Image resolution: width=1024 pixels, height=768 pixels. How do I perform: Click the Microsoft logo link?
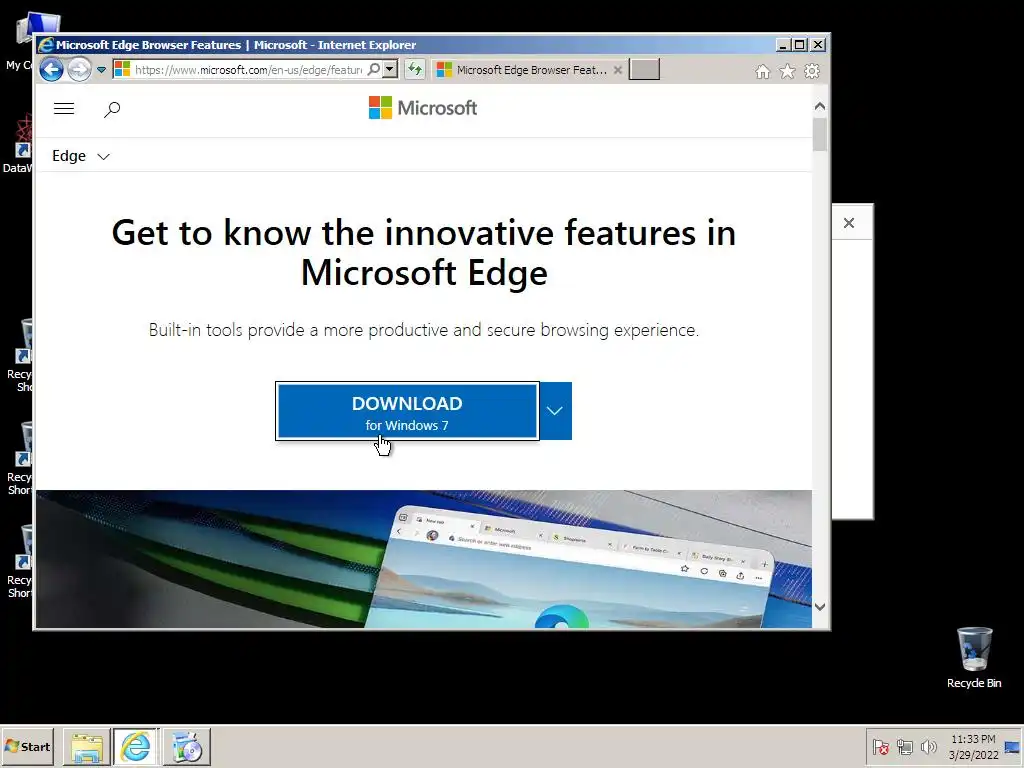click(423, 108)
